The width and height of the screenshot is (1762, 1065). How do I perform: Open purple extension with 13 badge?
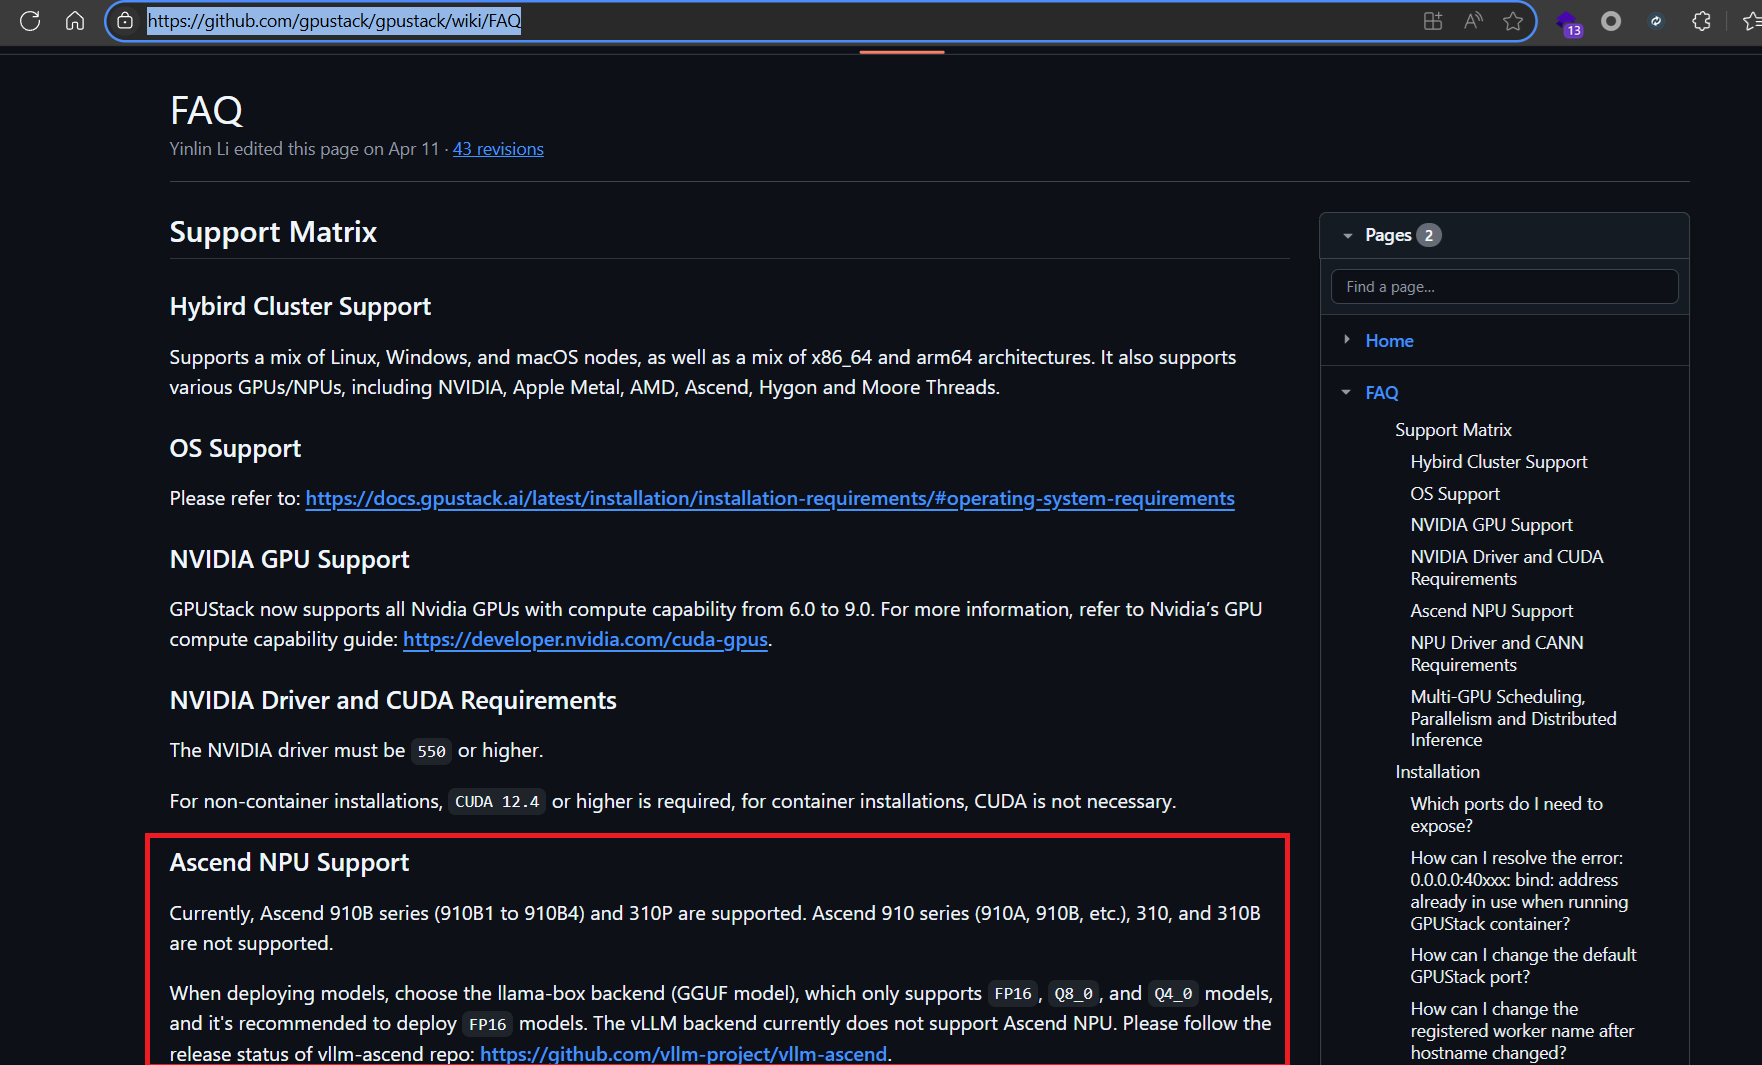(1568, 22)
